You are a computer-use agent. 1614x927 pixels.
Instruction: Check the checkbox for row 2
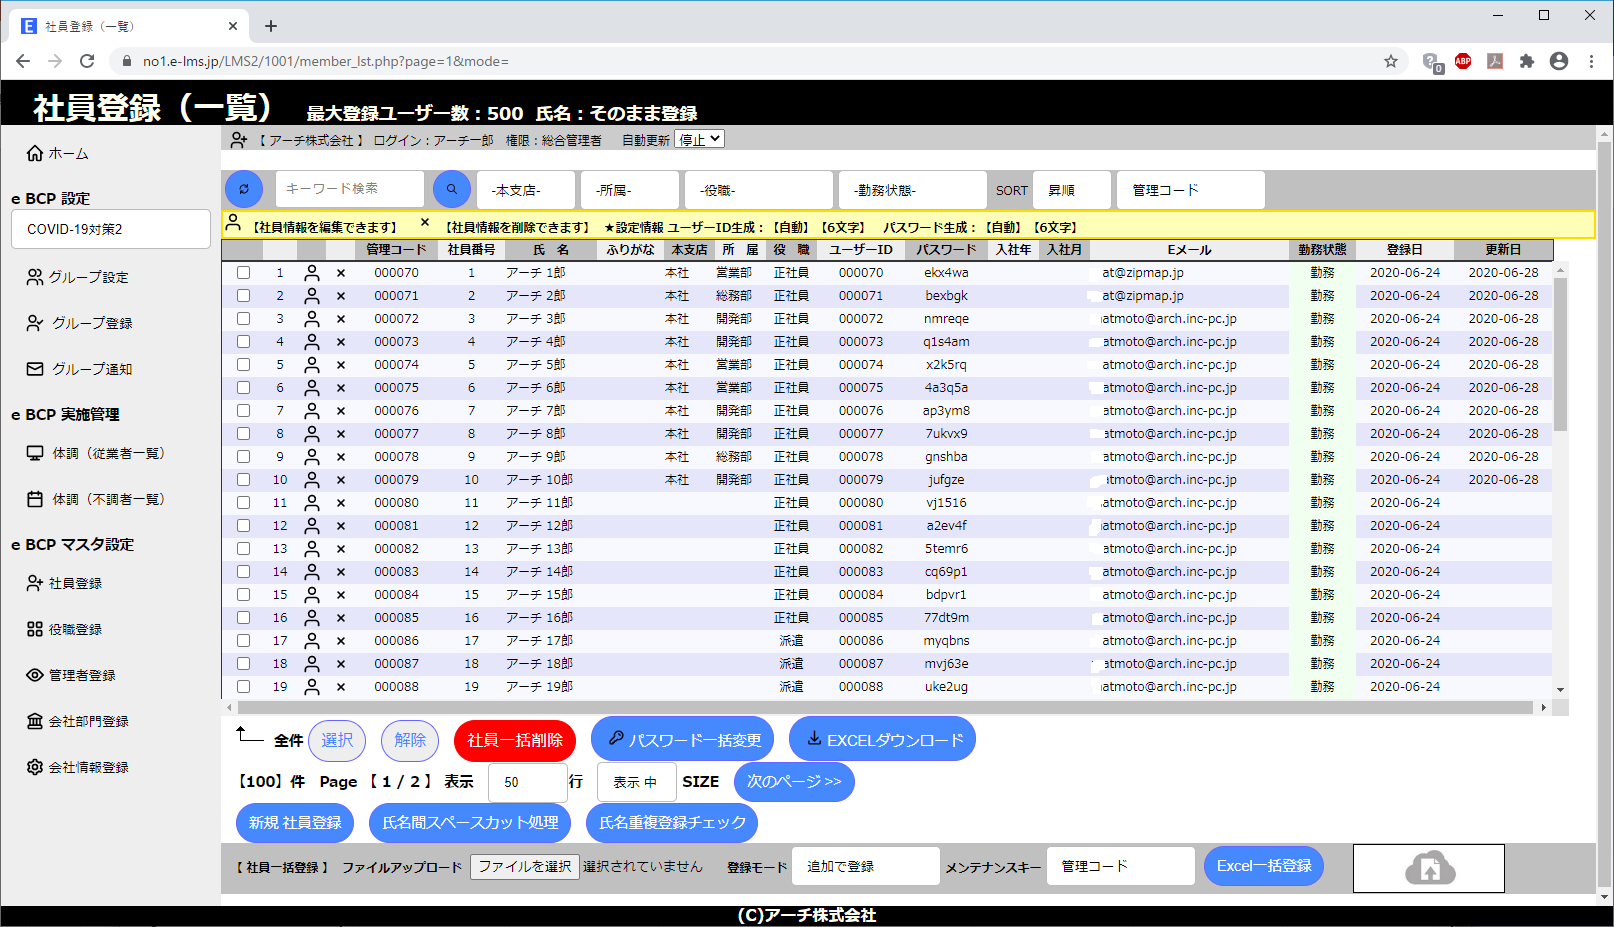click(x=243, y=296)
